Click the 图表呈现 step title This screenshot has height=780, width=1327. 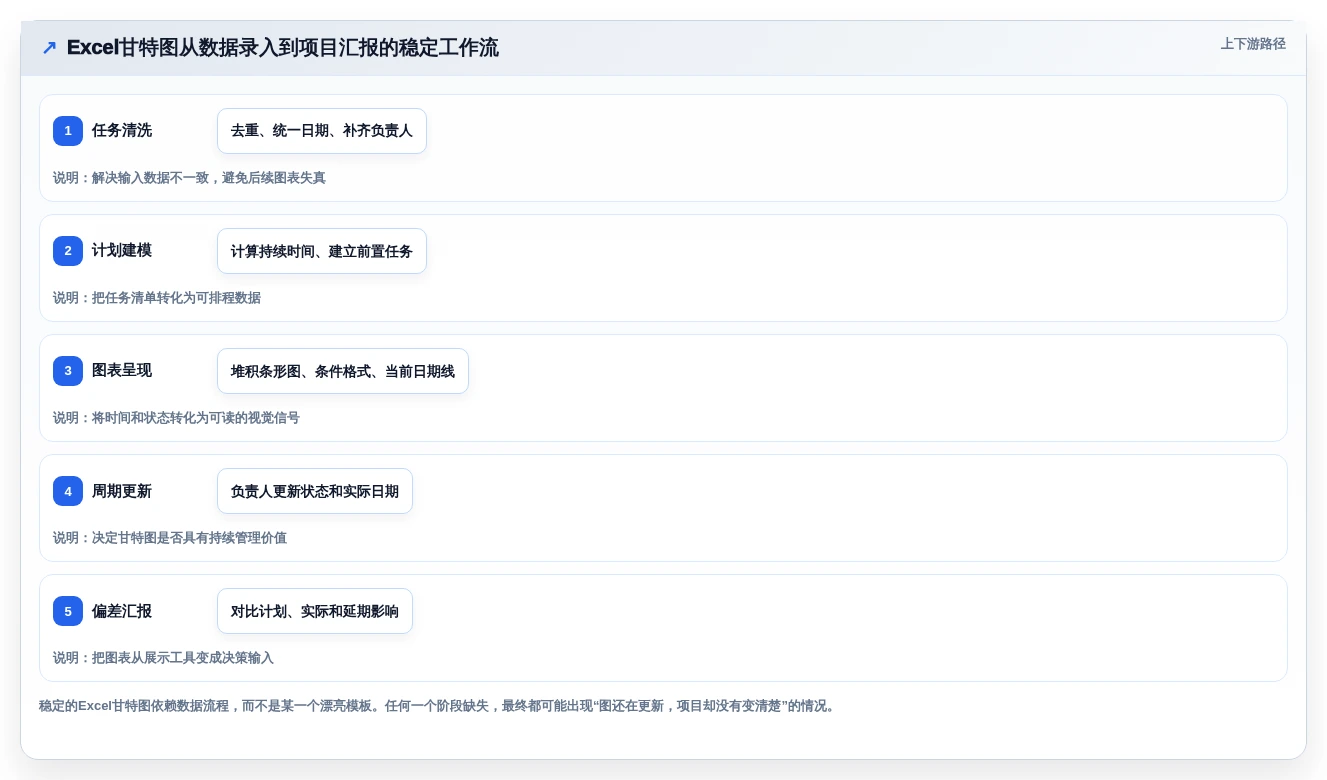(x=122, y=370)
